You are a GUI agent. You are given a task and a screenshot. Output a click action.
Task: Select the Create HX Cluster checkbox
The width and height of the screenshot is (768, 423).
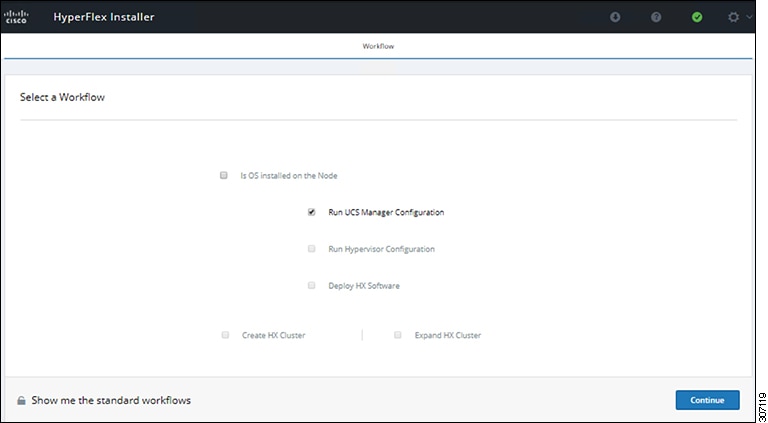click(225, 335)
